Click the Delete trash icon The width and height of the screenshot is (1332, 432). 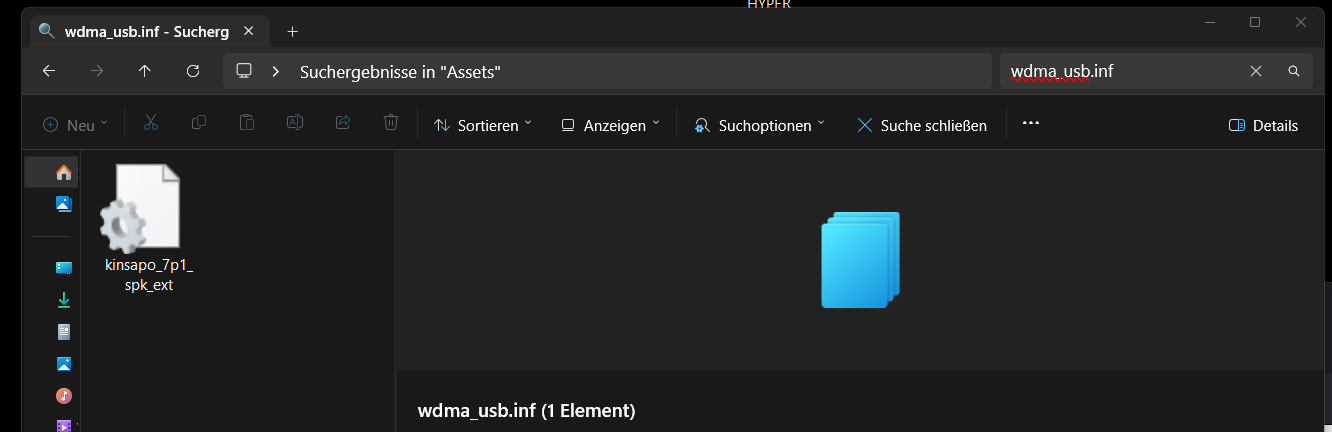(x=391, y=124)
